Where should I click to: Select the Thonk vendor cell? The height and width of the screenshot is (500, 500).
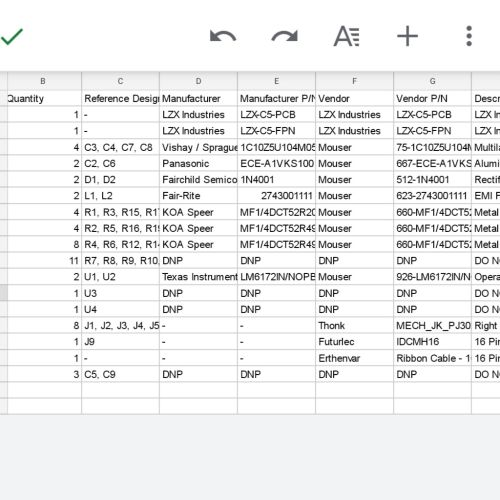click(x=355, y=326)
